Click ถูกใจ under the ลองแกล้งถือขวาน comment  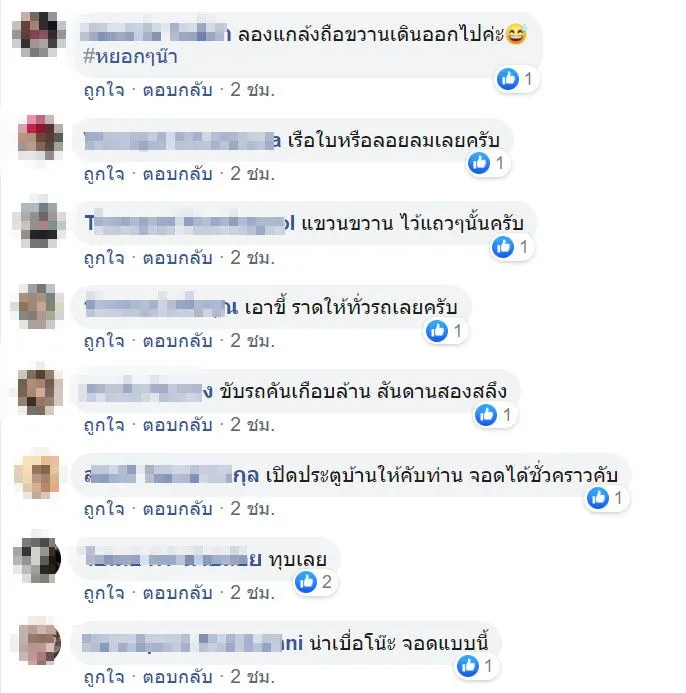tap(104, 90)
